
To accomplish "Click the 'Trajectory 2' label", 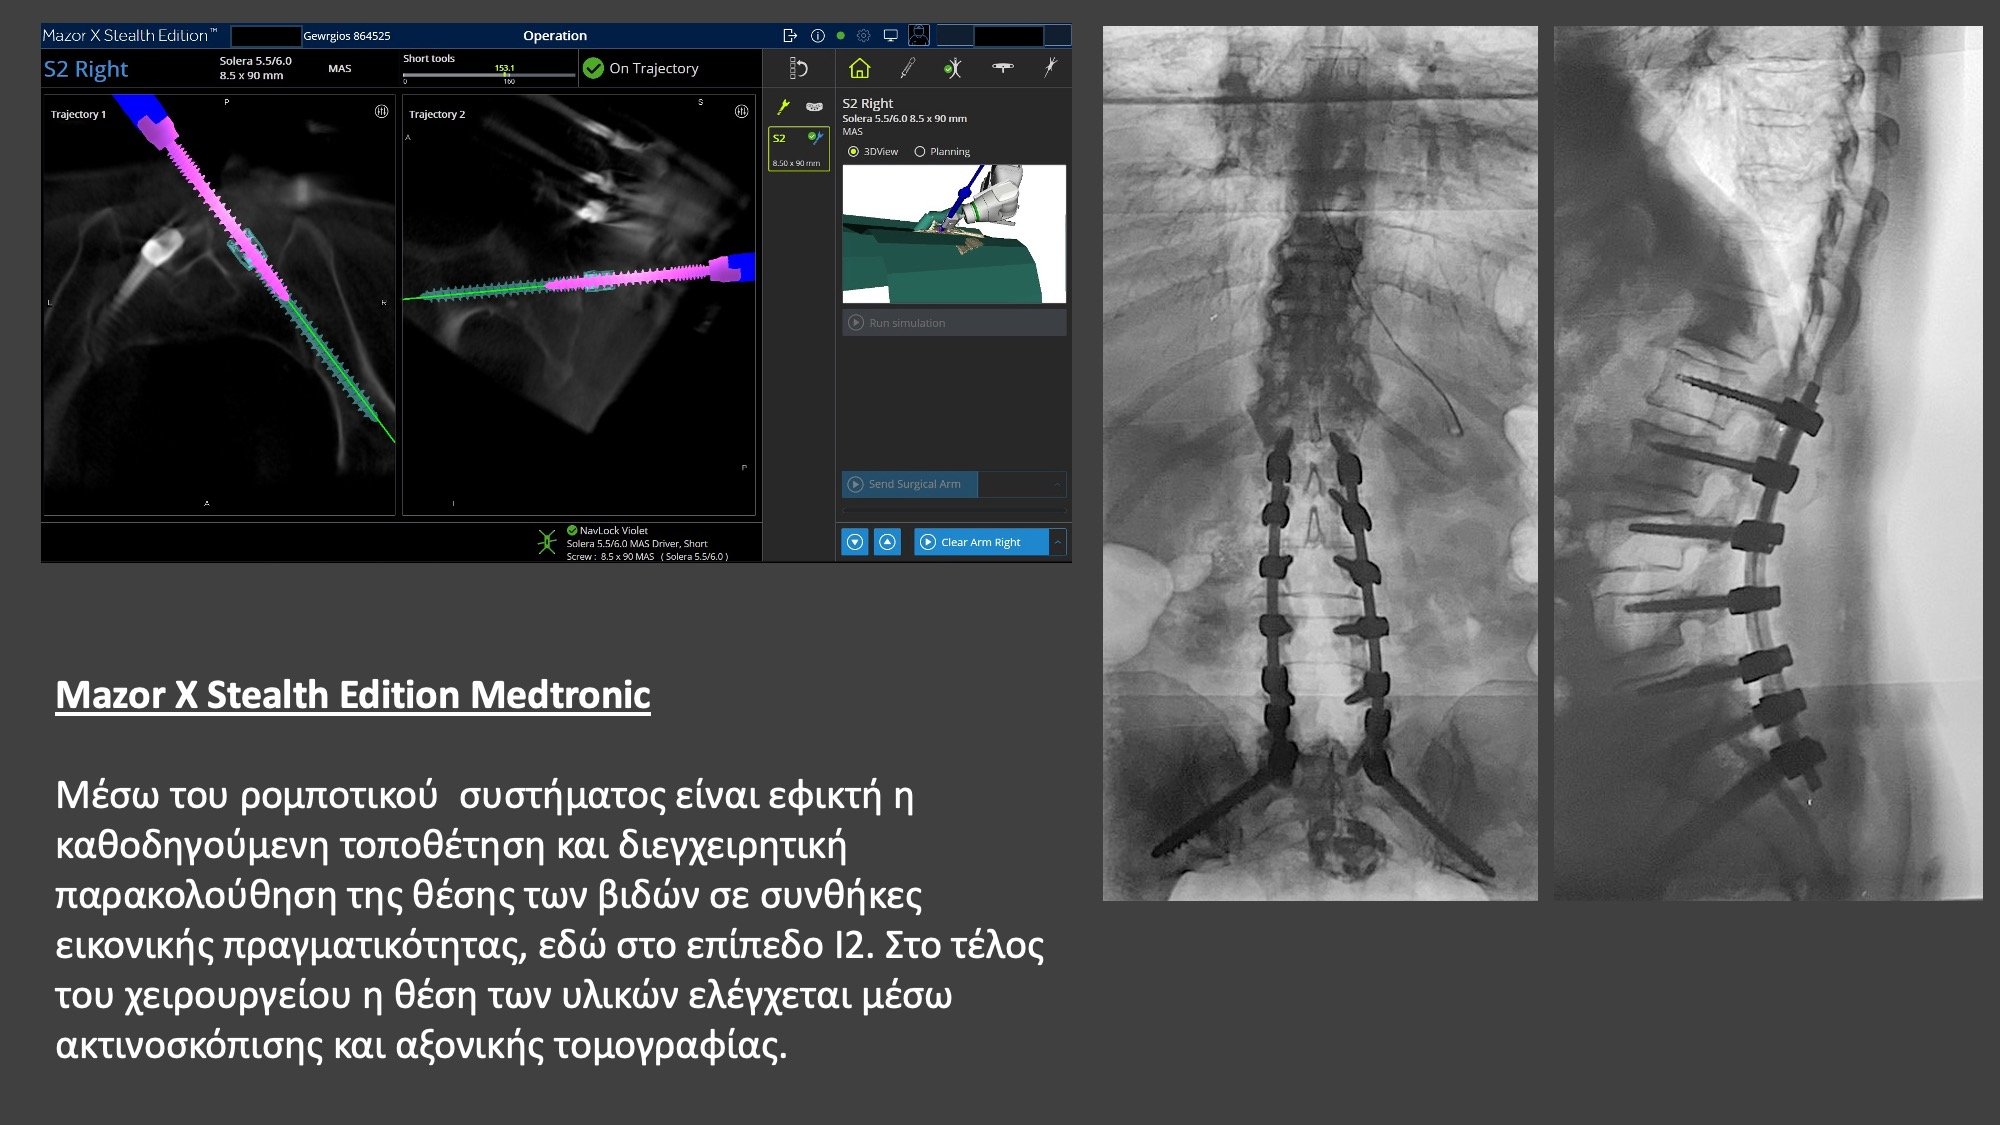I will pos(437,114).
